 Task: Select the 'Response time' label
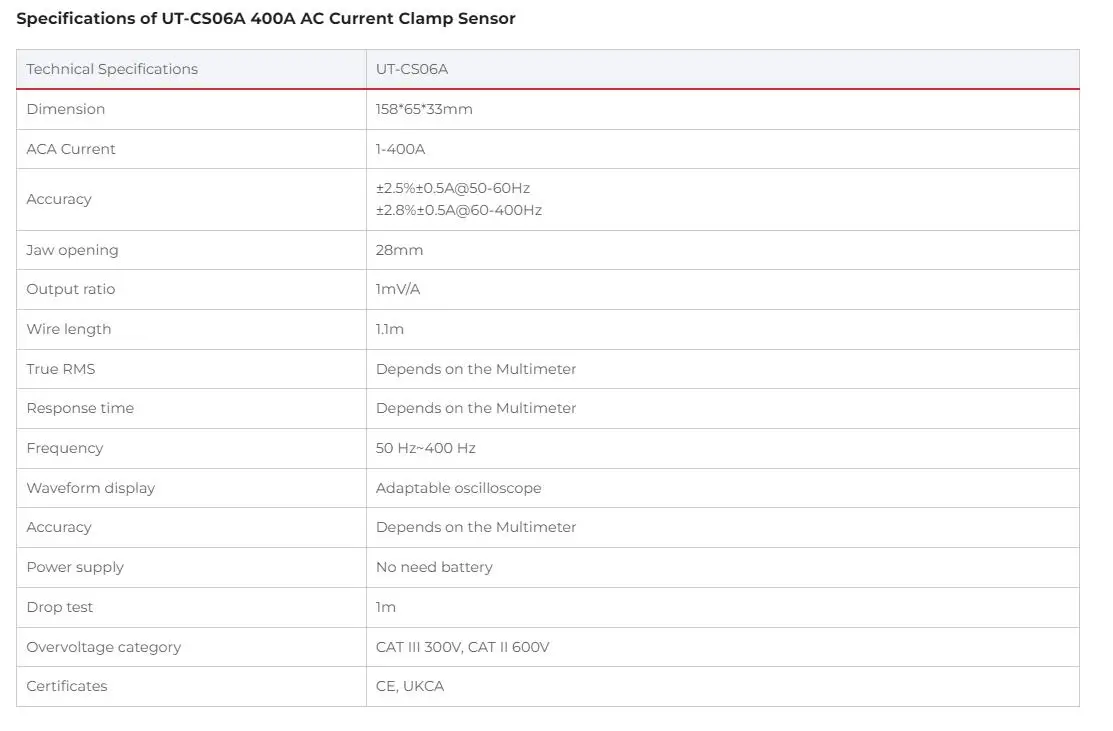click(x=80, y=408)
